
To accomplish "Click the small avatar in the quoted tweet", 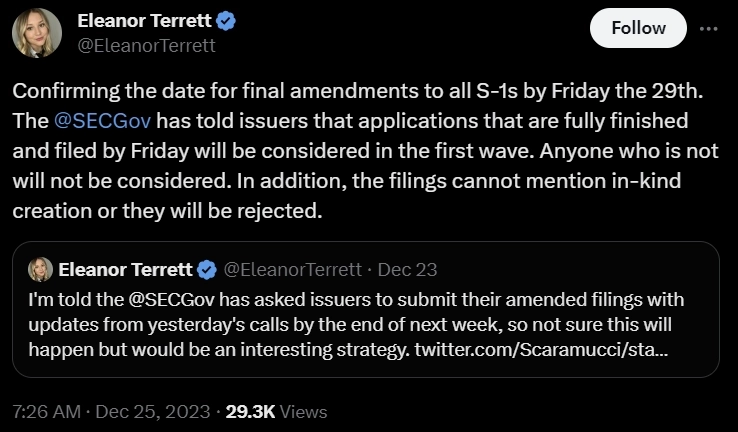I will tap(41, 270).
